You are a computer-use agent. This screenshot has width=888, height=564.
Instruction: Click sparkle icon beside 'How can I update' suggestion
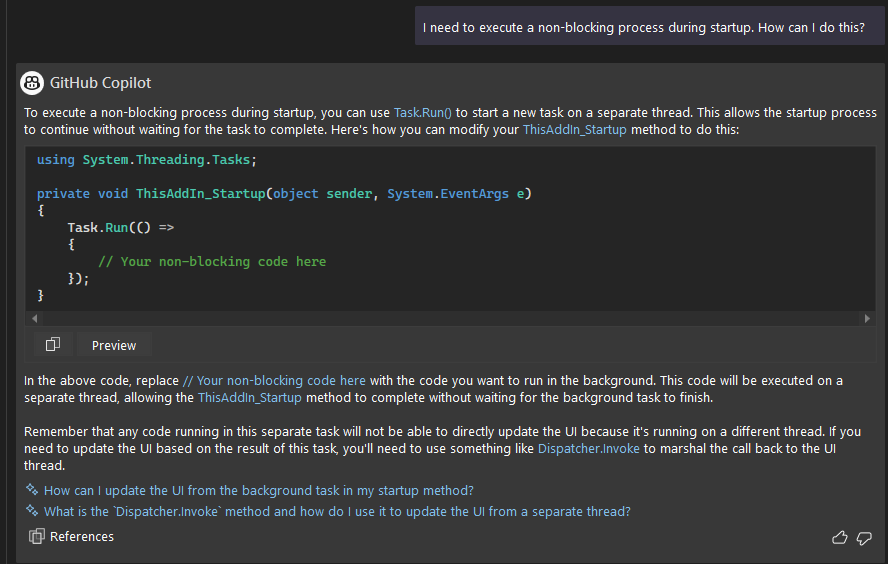point(32,489)
